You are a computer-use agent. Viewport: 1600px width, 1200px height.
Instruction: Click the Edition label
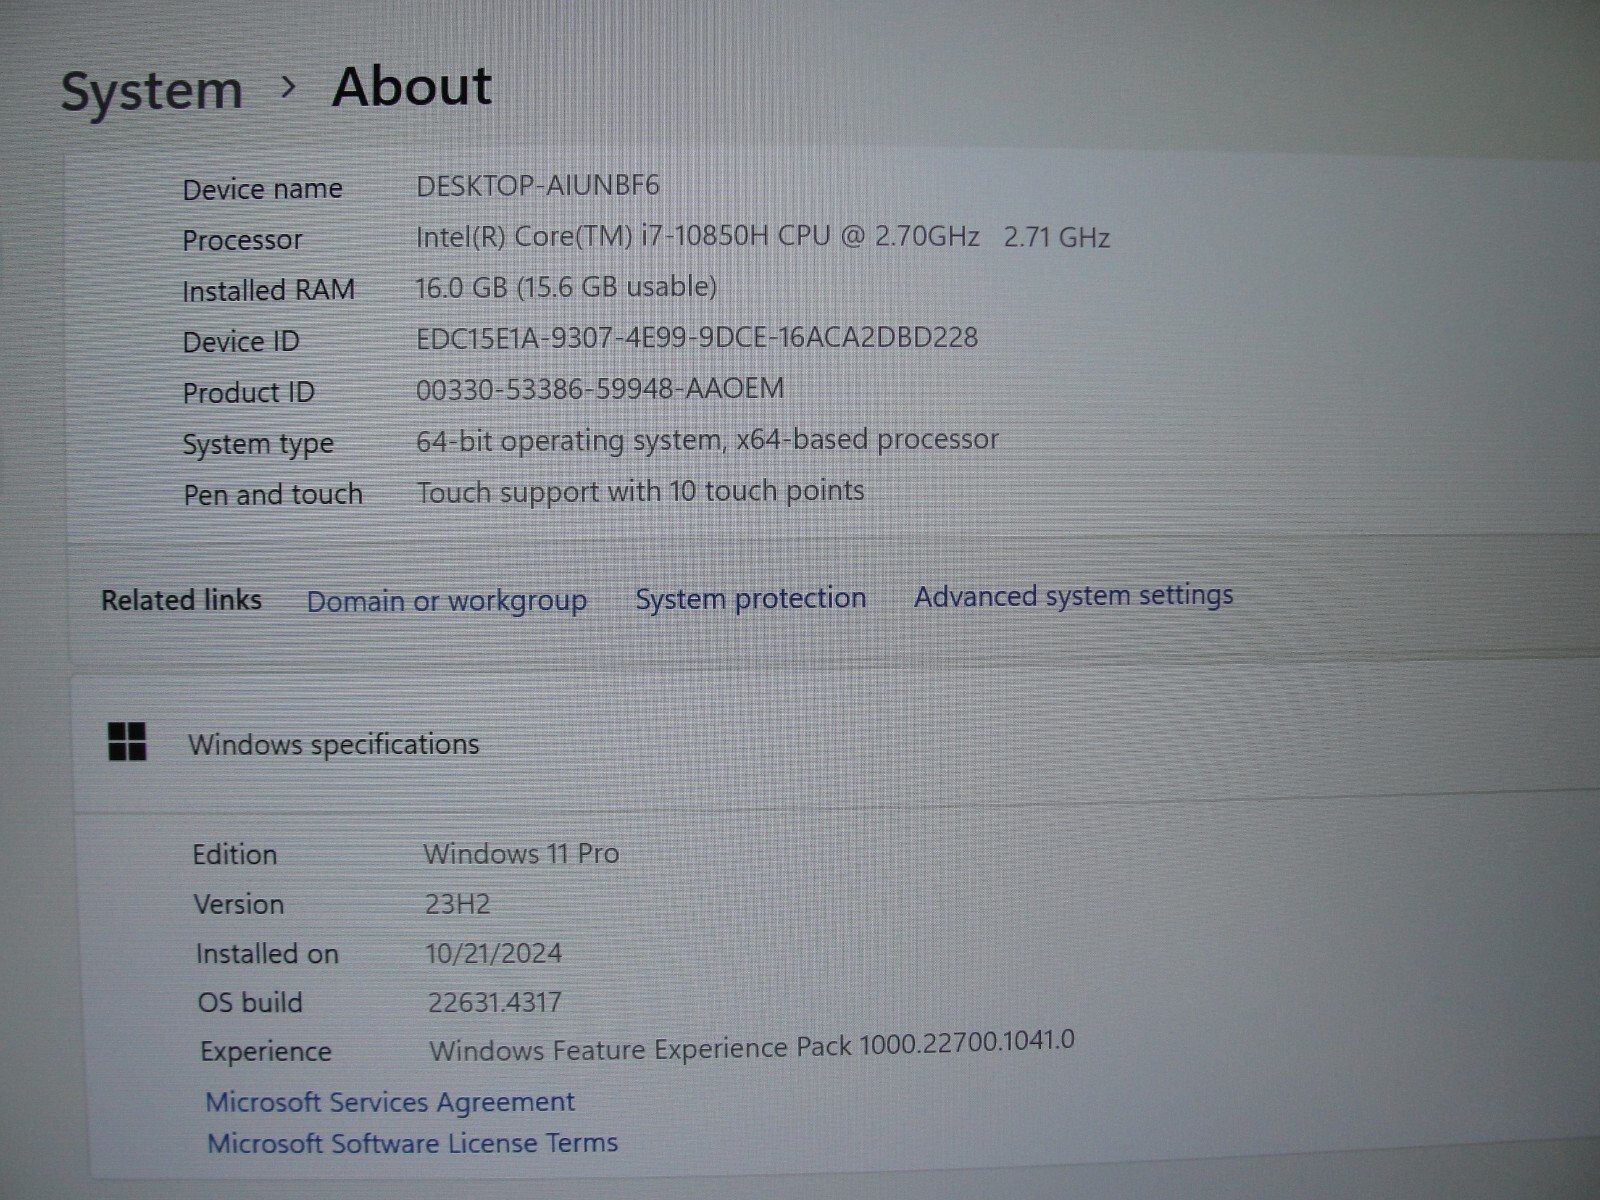[235, 855]
